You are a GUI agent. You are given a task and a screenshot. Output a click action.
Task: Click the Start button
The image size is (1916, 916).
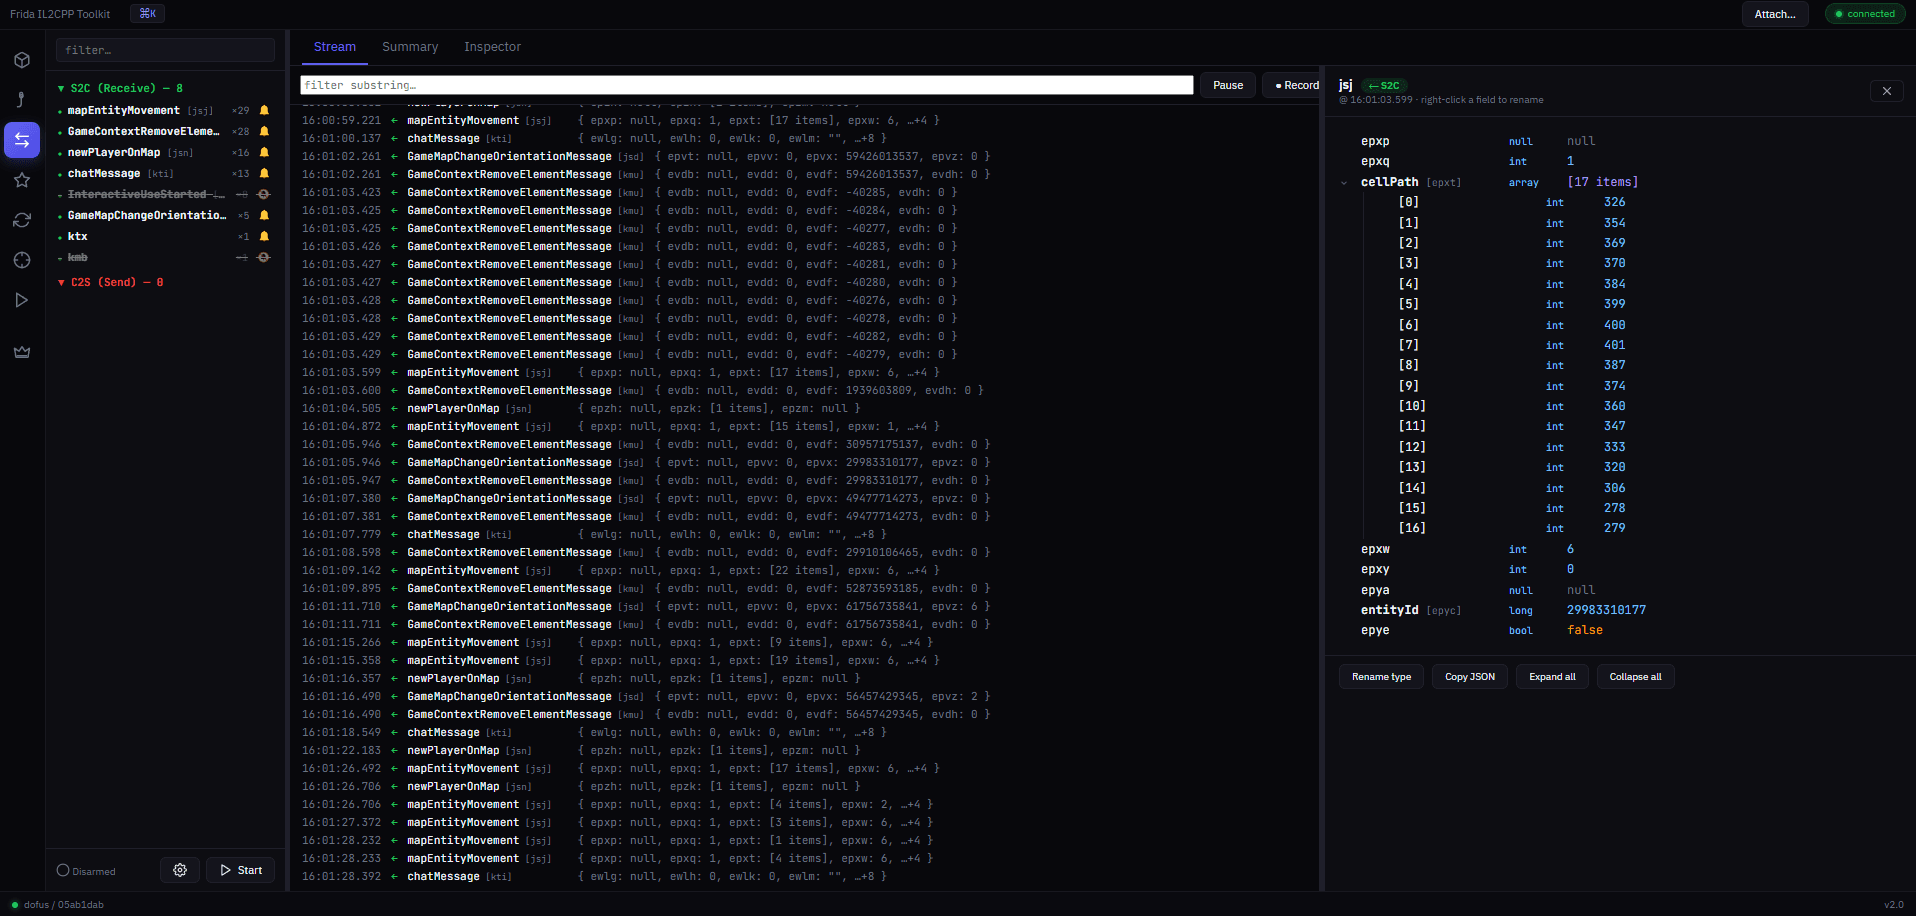(241, 870)
